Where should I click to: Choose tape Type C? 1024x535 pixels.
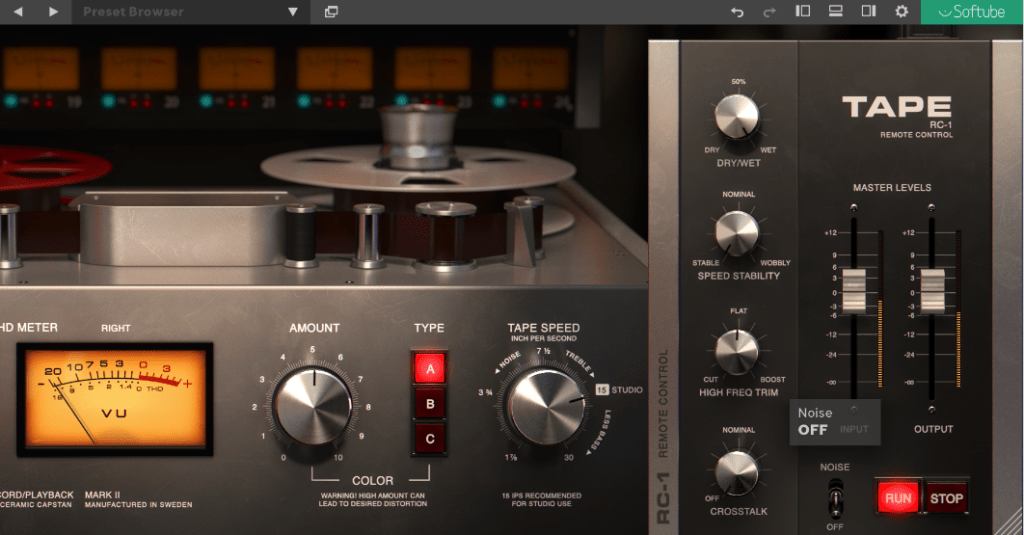click(x=431, y=437)
